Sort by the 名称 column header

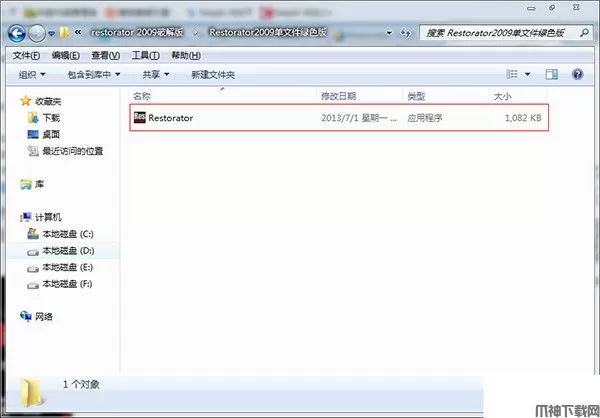click(x=142, y=96)
